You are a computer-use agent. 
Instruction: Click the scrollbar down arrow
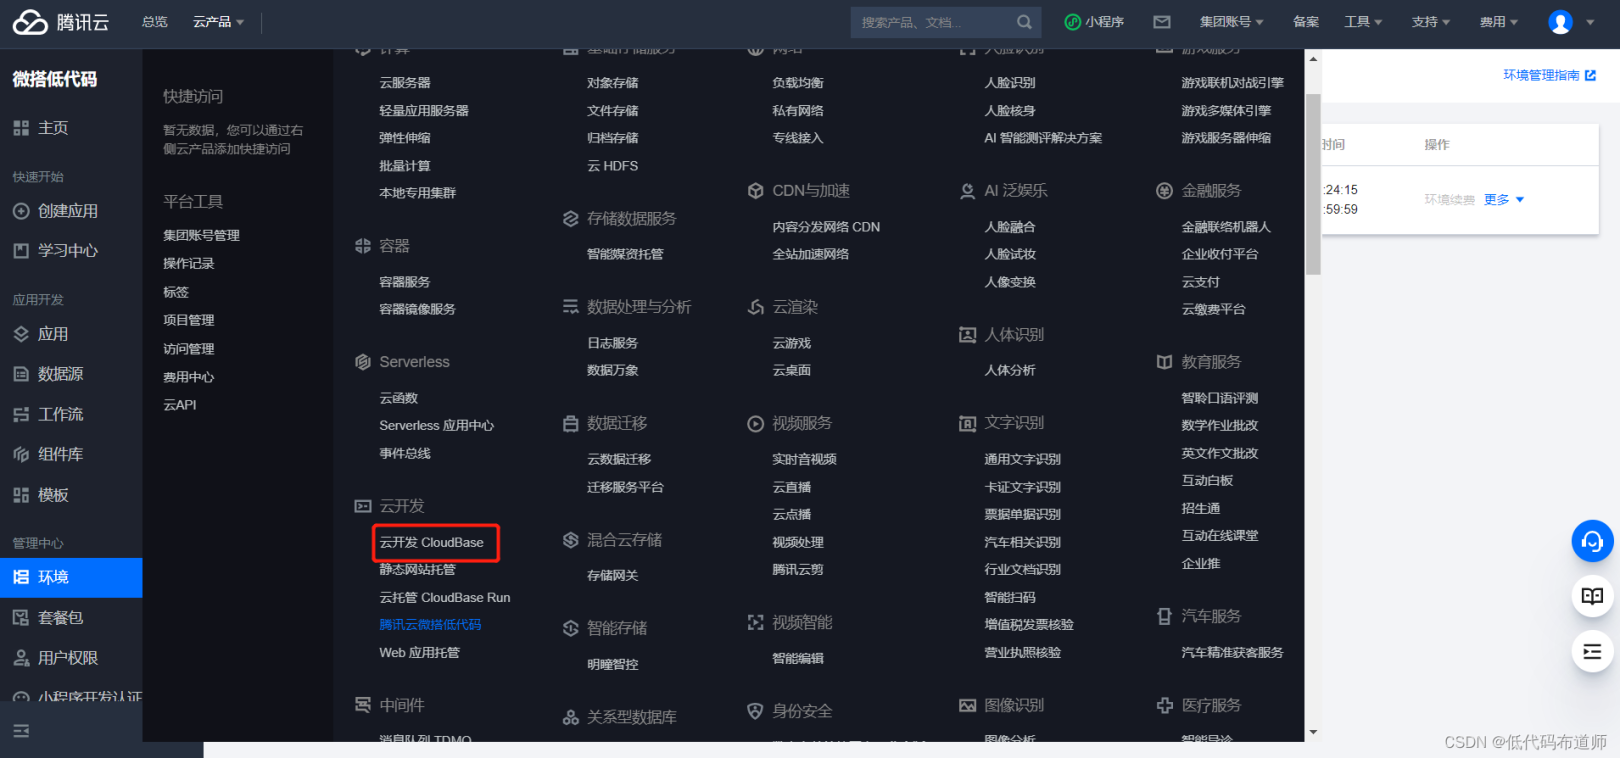pos(1313,733)
